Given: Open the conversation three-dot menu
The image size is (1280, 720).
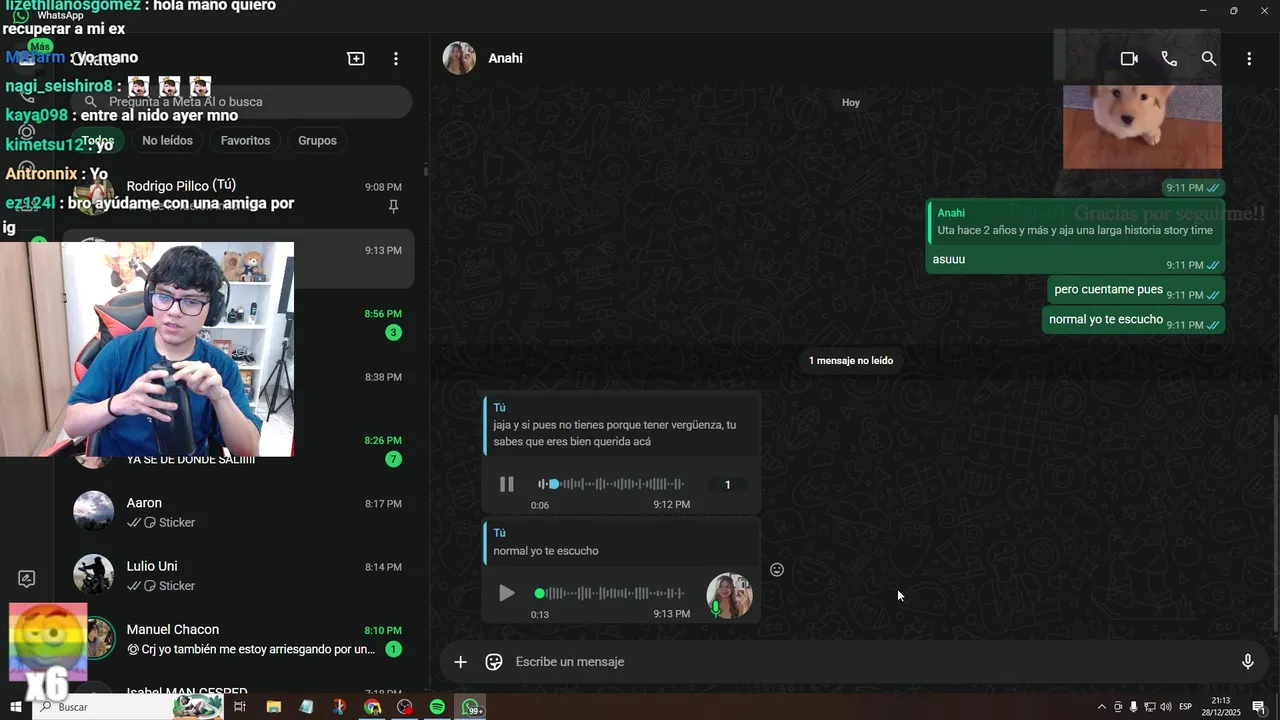Looking at the screenshot, I should [1249, 59].
